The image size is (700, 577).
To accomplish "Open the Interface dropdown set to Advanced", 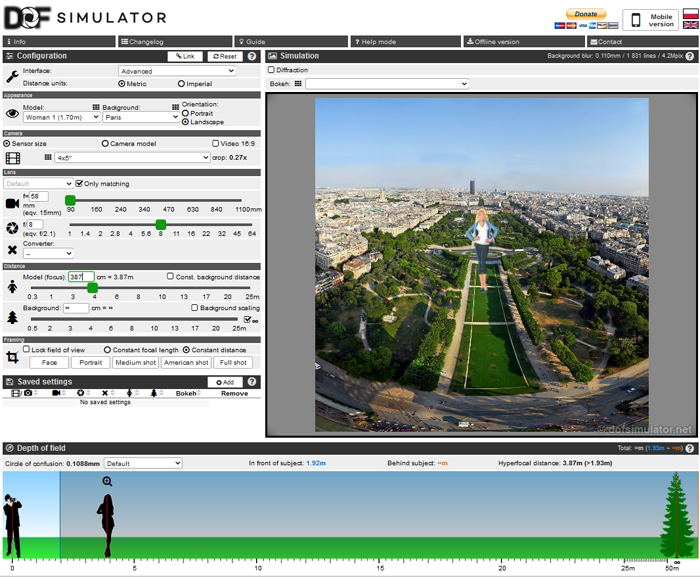I will coord(176,71).
